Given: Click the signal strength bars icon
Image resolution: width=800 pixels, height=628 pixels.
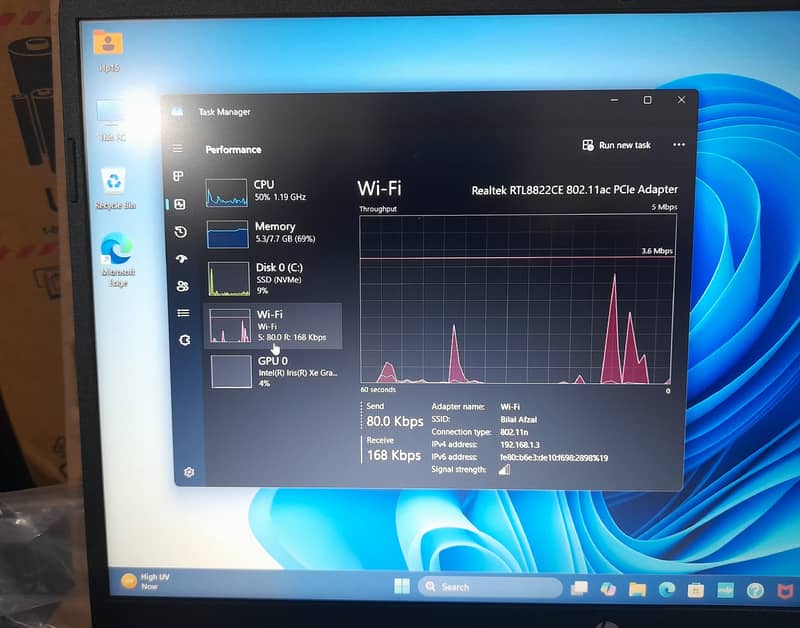Looking at the screenshot, I should [x=504, y=469].
